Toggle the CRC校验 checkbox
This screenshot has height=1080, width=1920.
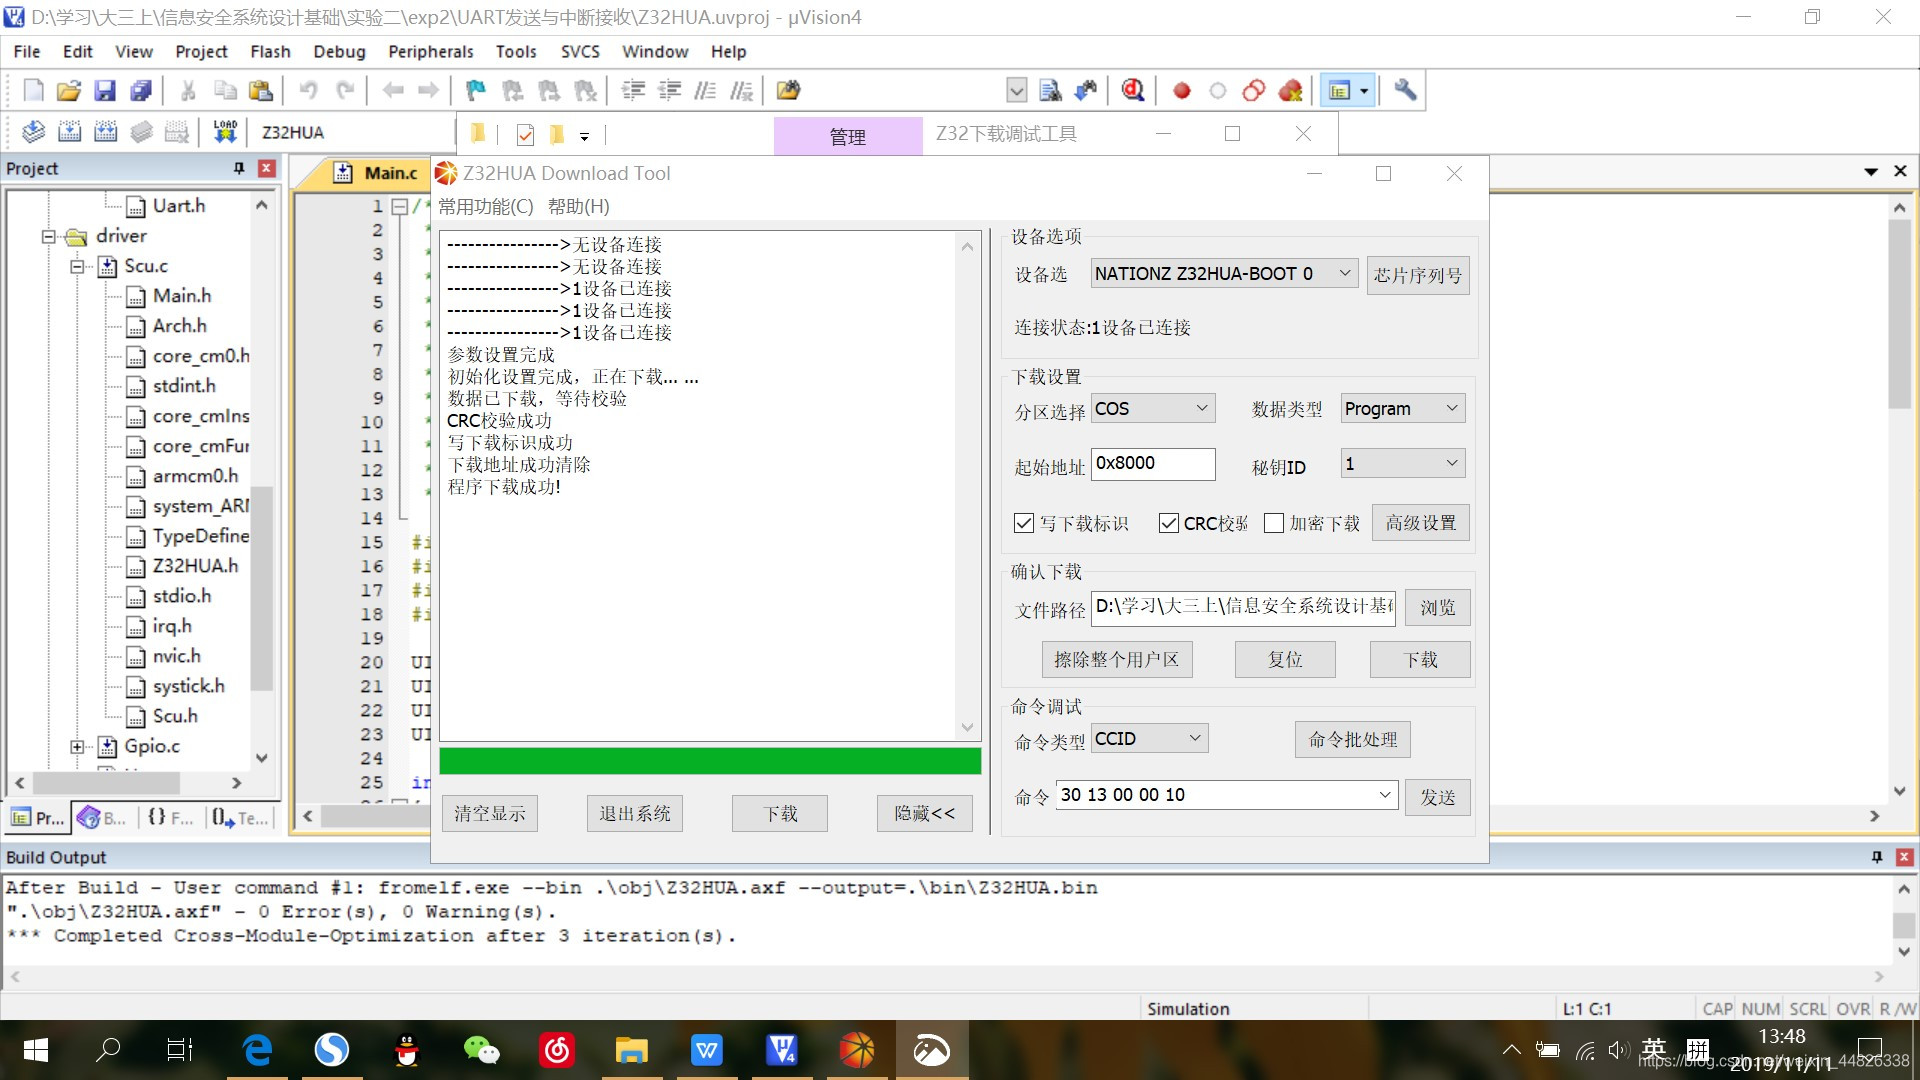pyautogui.click(x=1168, y=523)
